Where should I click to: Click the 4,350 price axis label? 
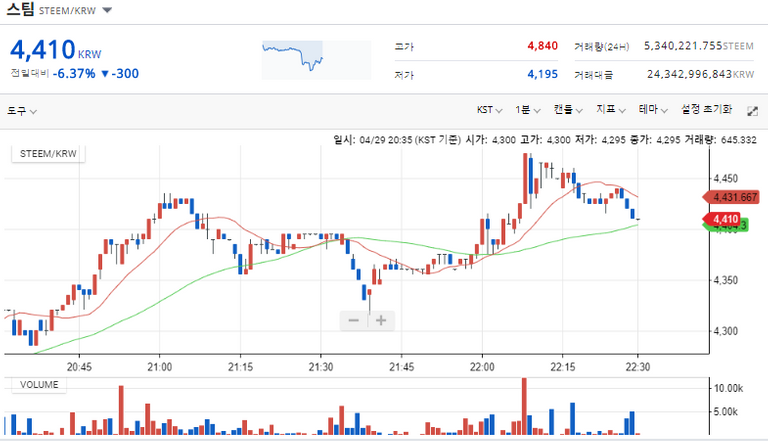[x=725, y=280]
